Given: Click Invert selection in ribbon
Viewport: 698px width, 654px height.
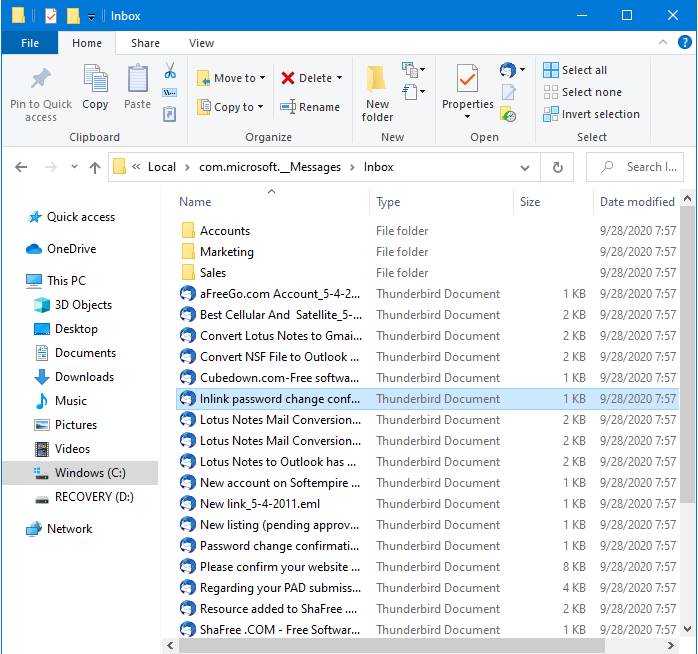Looking at the screenshot, I should click(x=591, y=114).
